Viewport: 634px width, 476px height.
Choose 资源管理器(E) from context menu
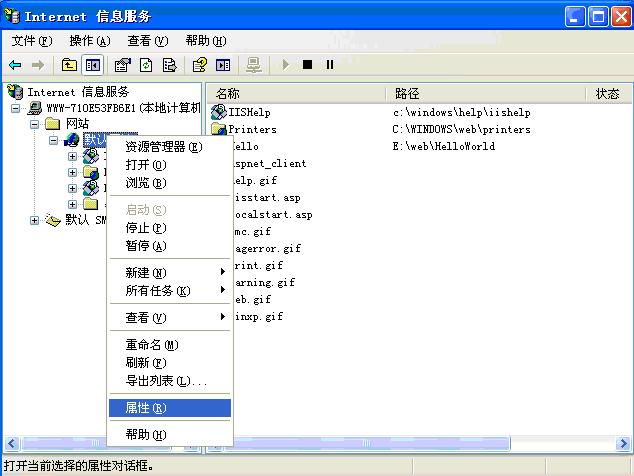[170, 147]
